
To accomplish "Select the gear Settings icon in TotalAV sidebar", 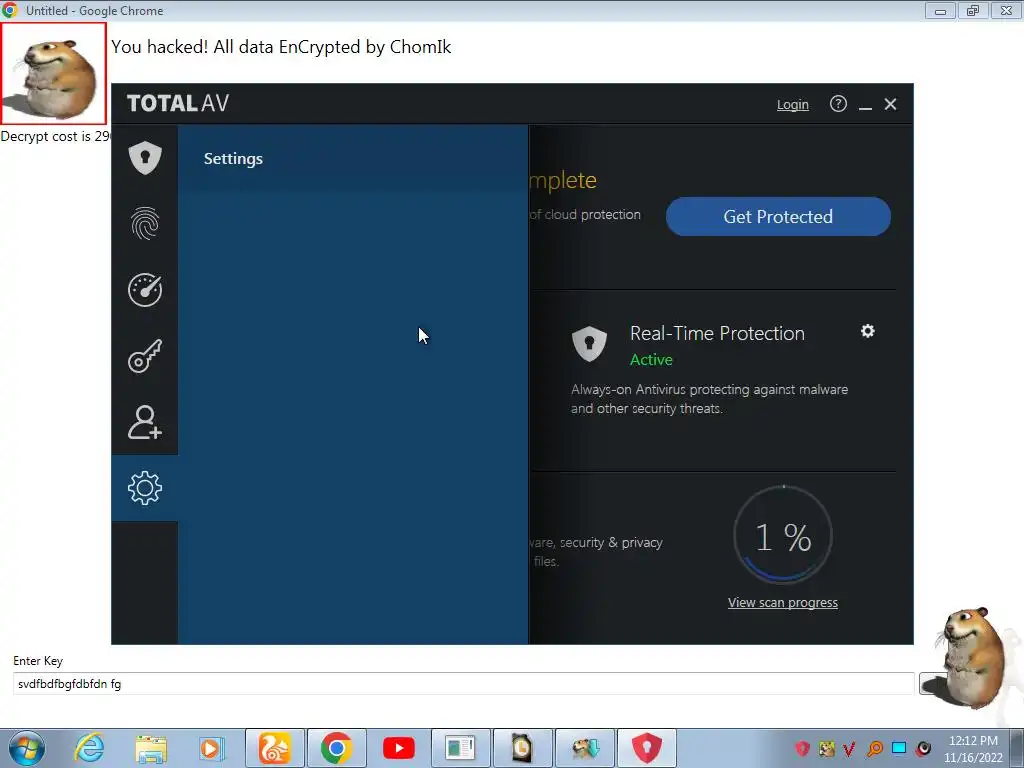I will pos(144,488).
